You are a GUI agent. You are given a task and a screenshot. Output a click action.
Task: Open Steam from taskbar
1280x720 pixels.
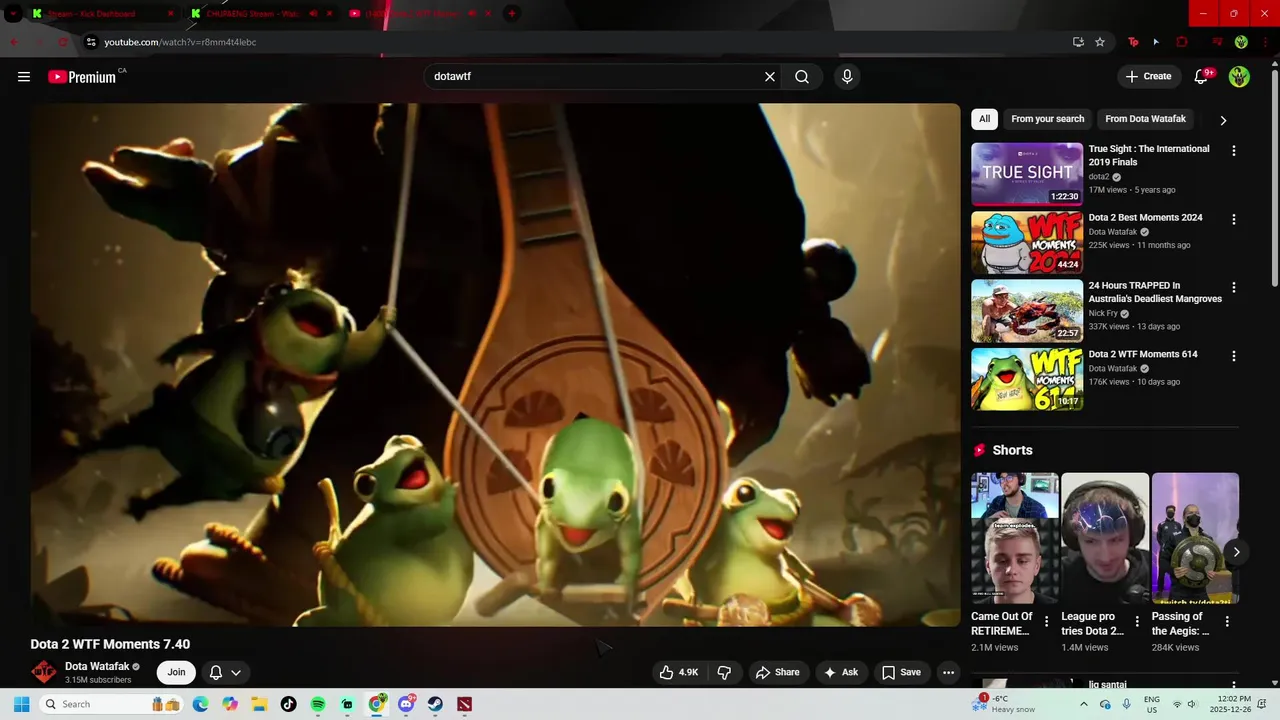click(x=435, y=704)
